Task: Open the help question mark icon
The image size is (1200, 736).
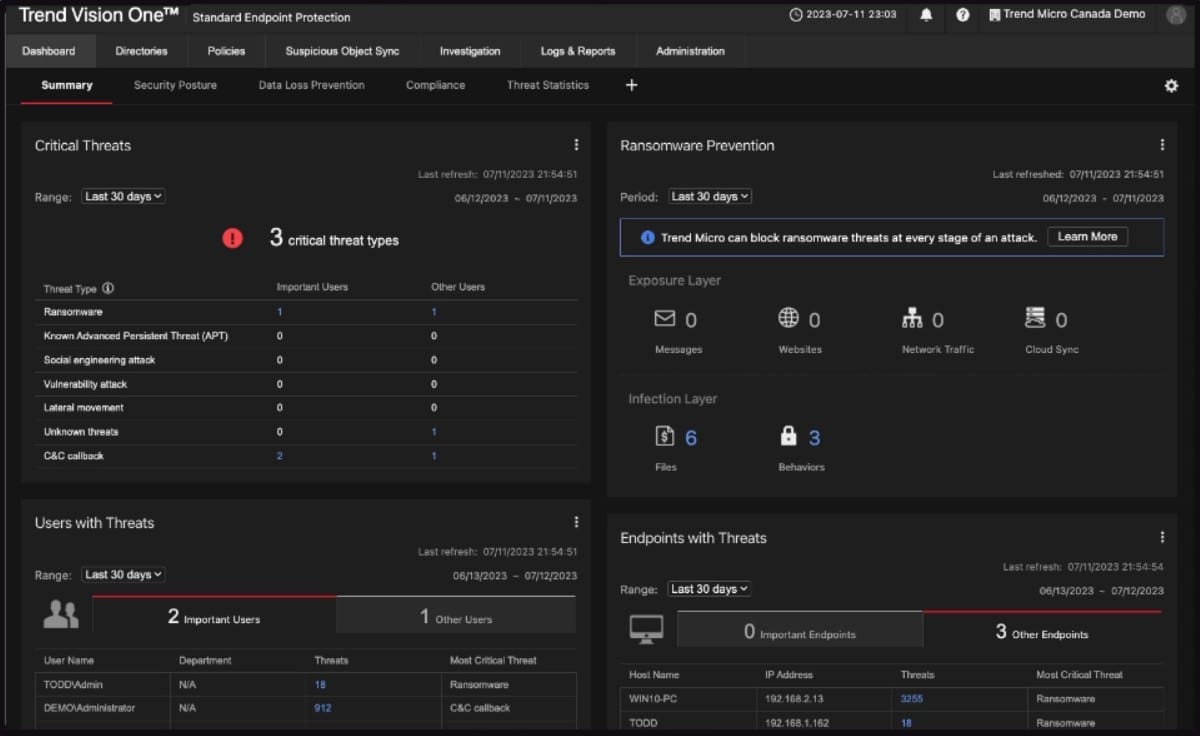Action: 962,15
